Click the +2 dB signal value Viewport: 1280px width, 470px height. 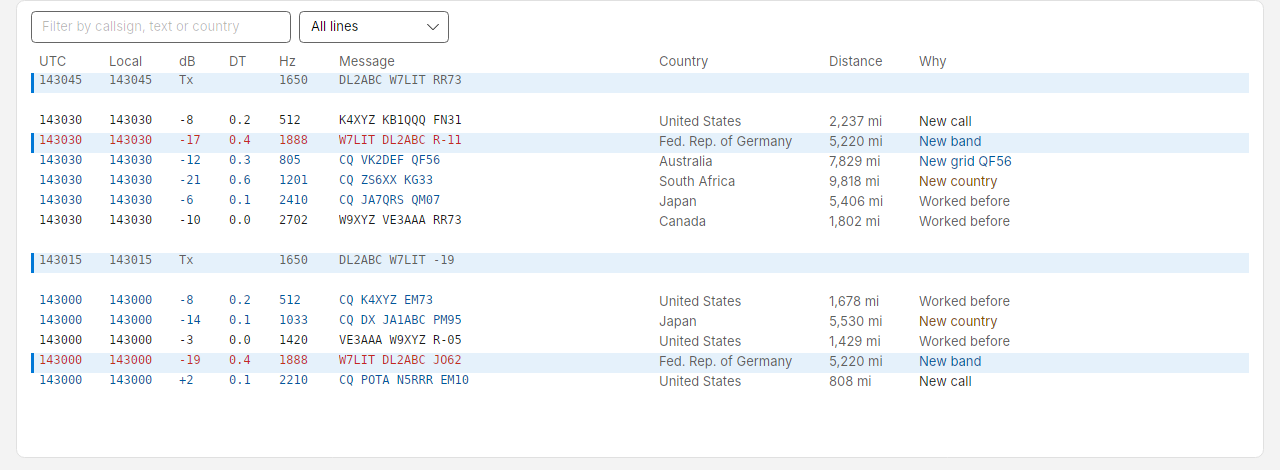[186, 380]
